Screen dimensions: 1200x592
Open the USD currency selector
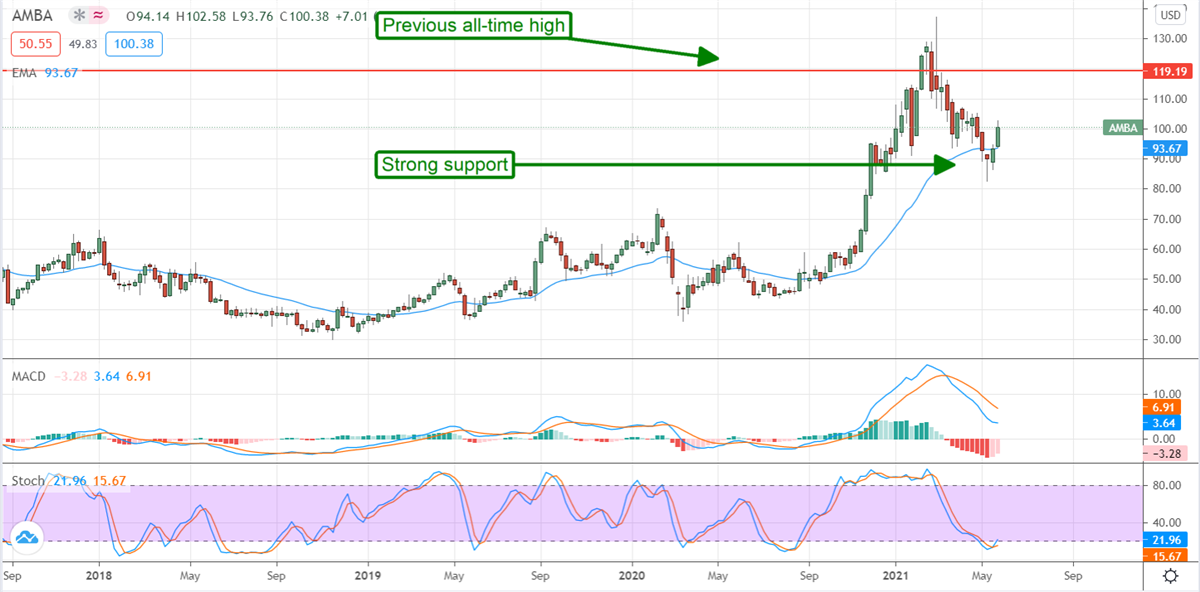pos(1170,16)
